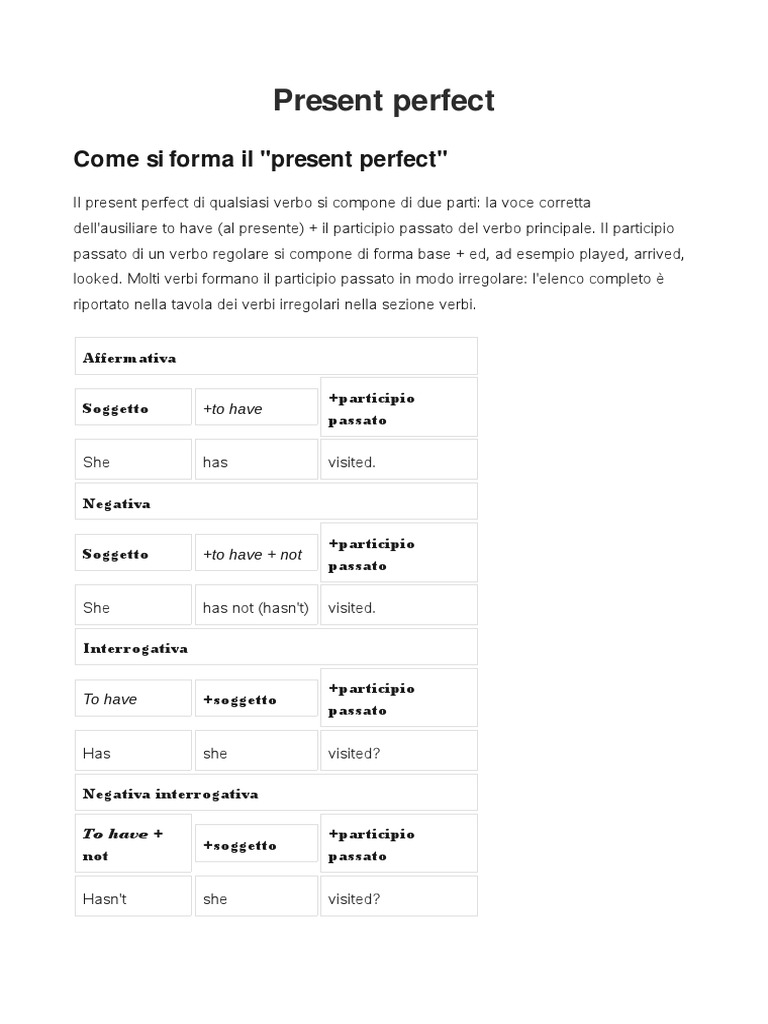Click the "To have + not" header cell
The height and width of the screenshot is (1024, 768).
click(x=133, y=844)
